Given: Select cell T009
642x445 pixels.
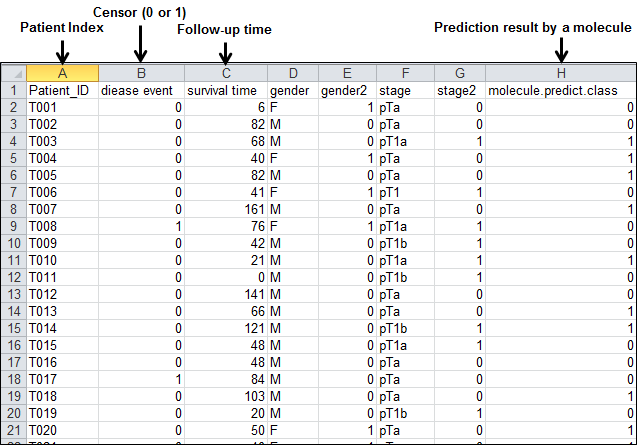Looking at the screenshot, I should (x=62, y=243).
